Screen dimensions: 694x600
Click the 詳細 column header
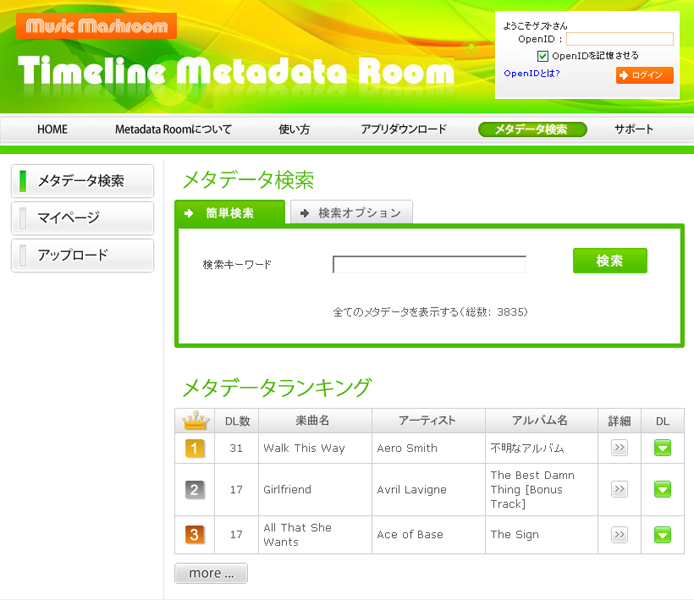click(619, 421)
